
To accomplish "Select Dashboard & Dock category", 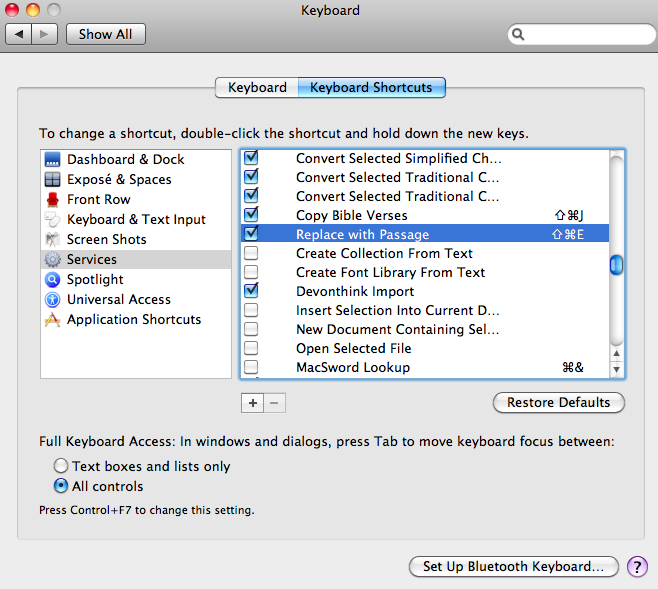I will 136,159.
